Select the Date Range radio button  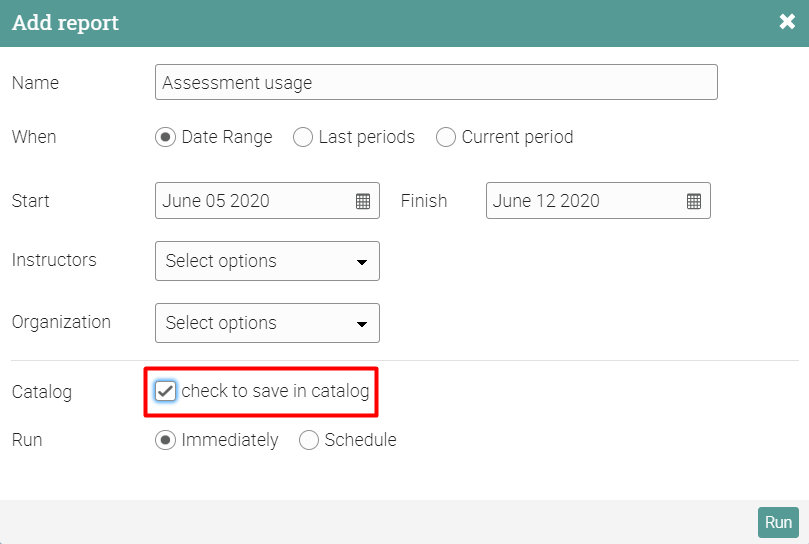[166, 137]
